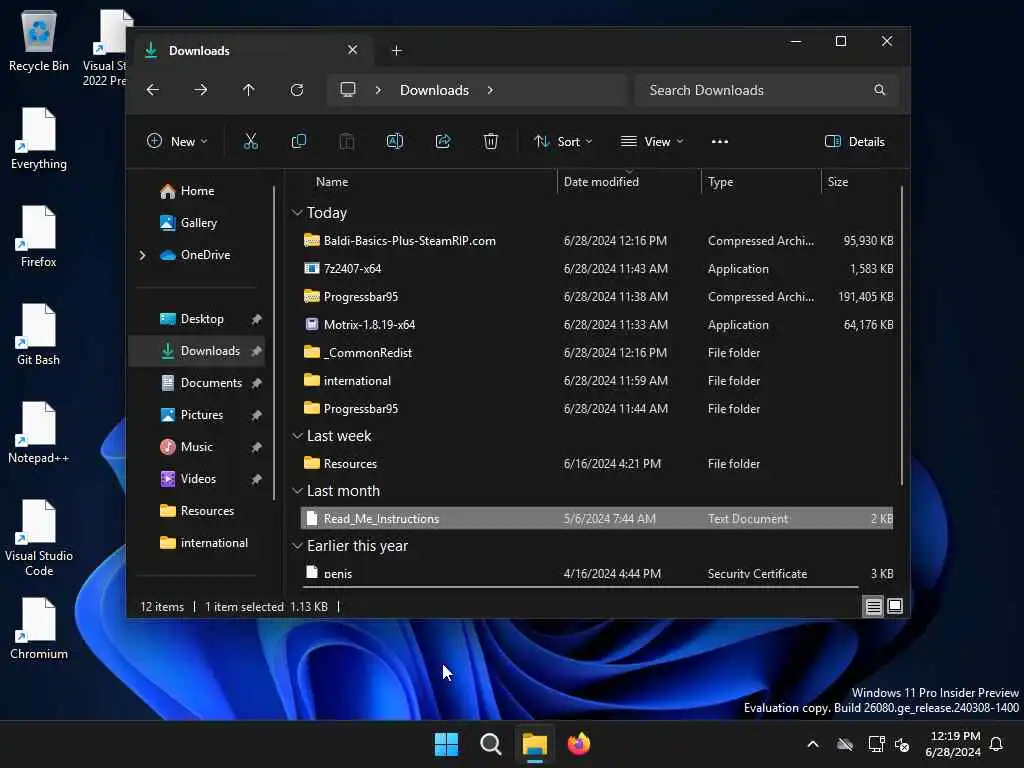
Task: Open the See more (three dots) menu
Action: pos(720,142)
